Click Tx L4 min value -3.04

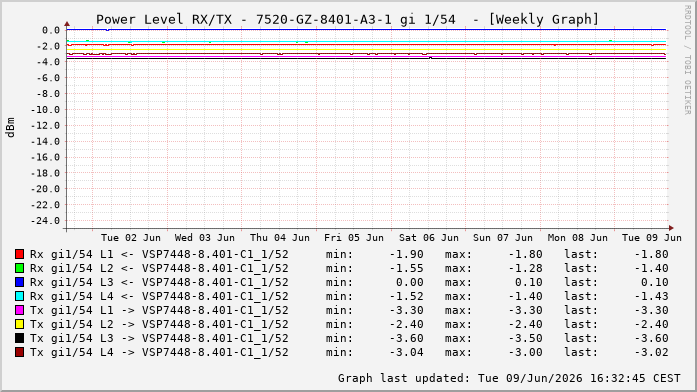[x=407, y=352]
